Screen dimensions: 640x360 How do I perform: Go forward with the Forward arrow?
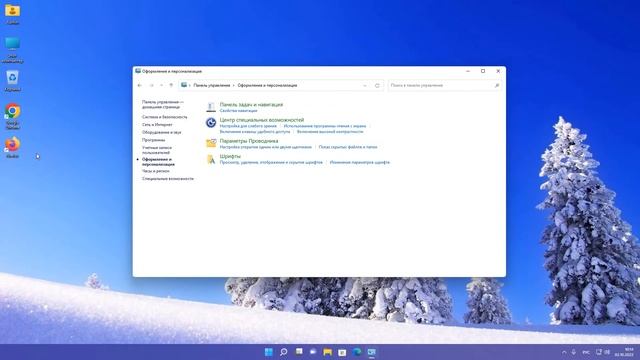coord(151,85)
